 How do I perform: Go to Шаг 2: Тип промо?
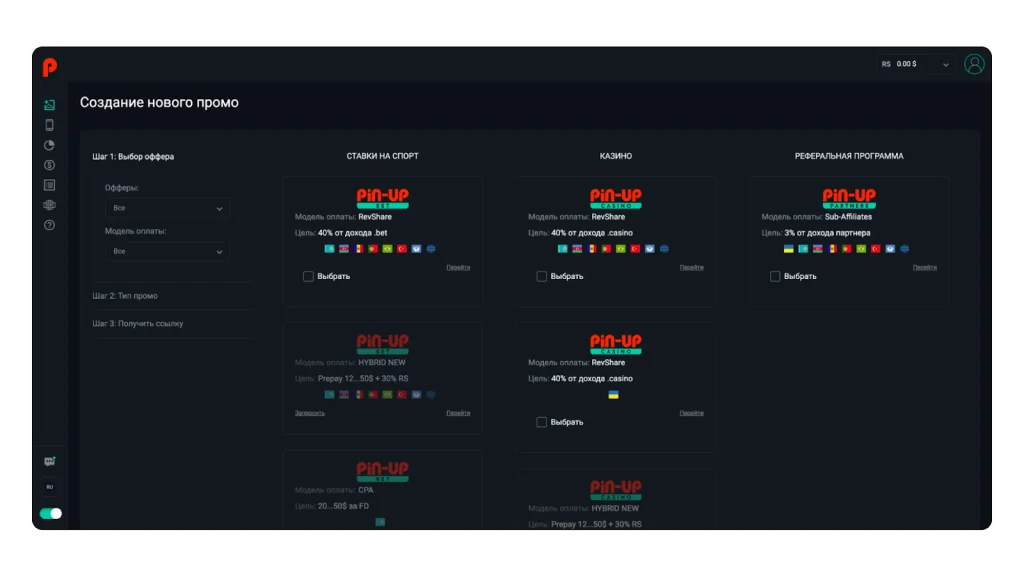pos(125,296)
